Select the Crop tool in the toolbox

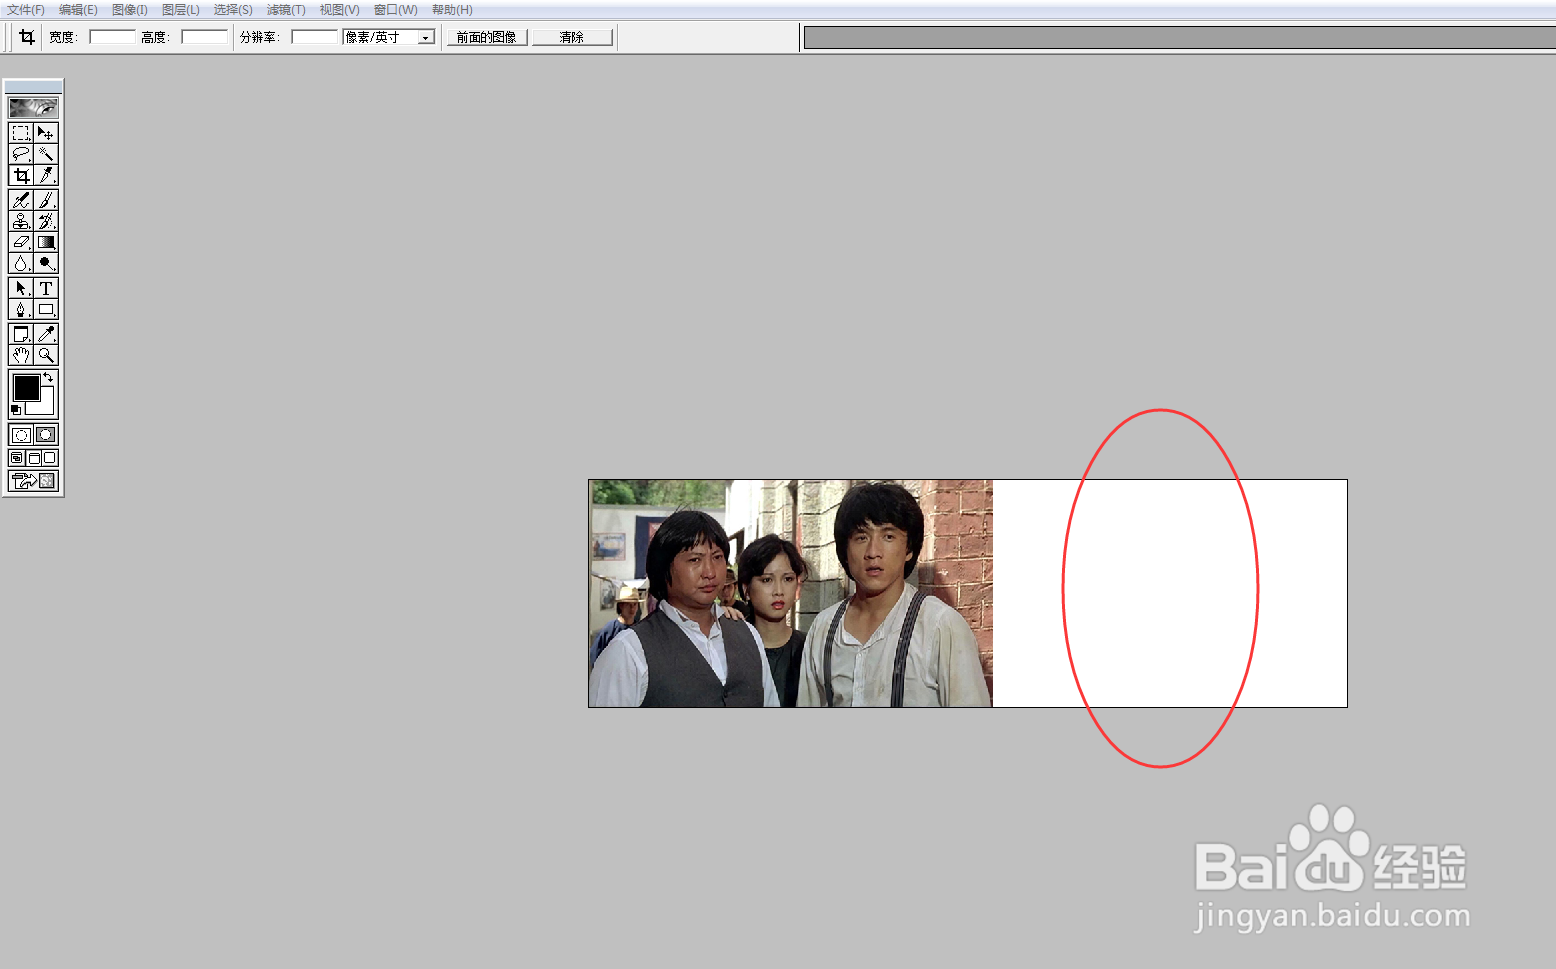(21, 175)
